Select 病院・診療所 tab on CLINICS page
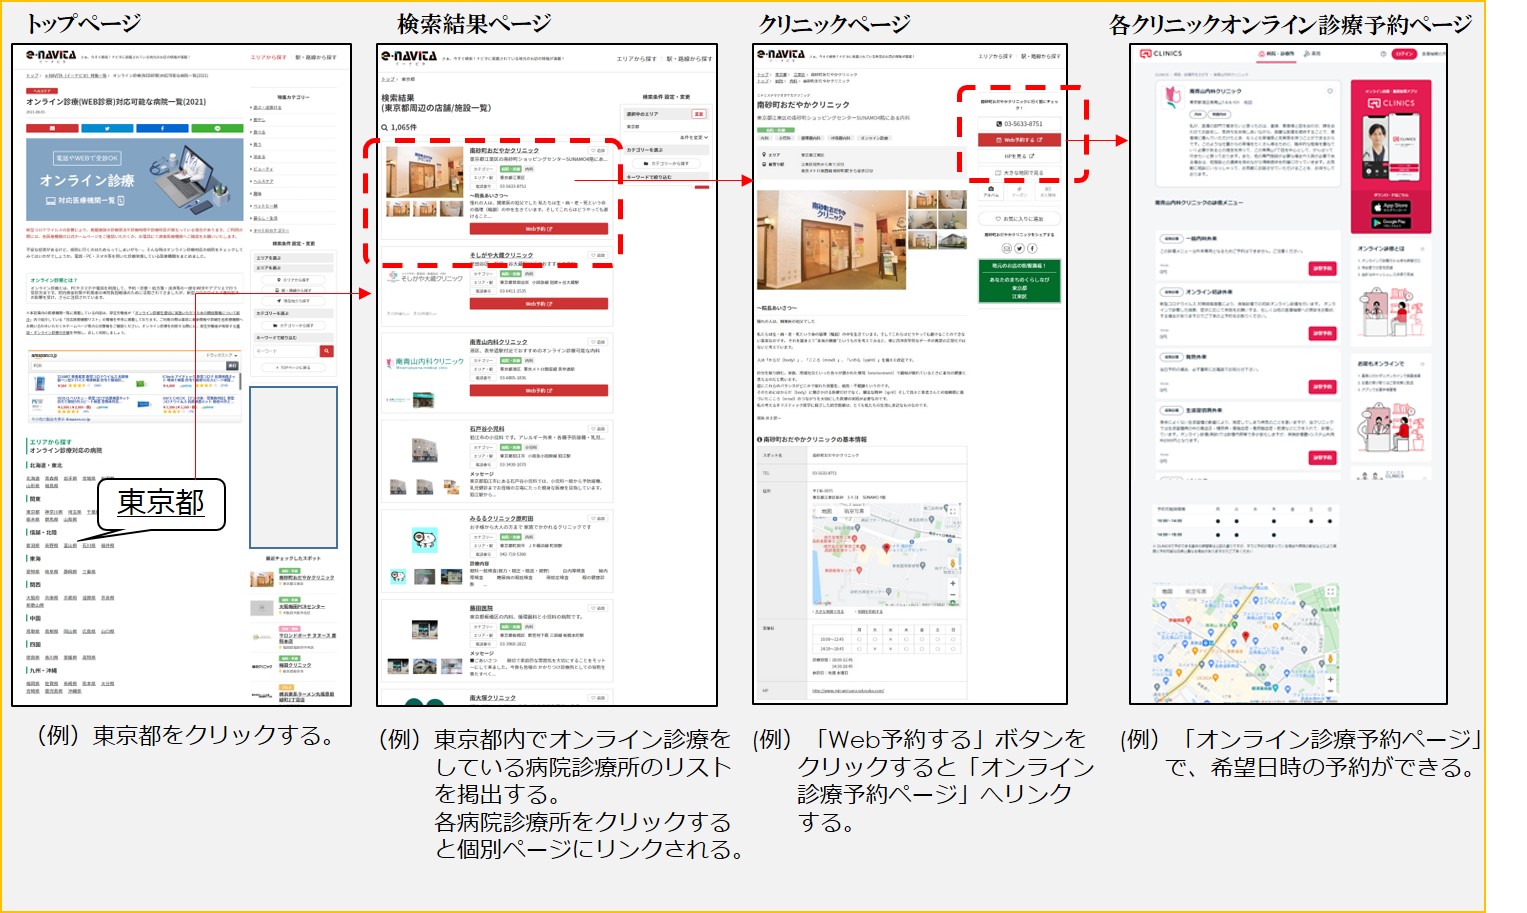Viewport: 1527px width, 913px height. click(x=1274, y=54)
